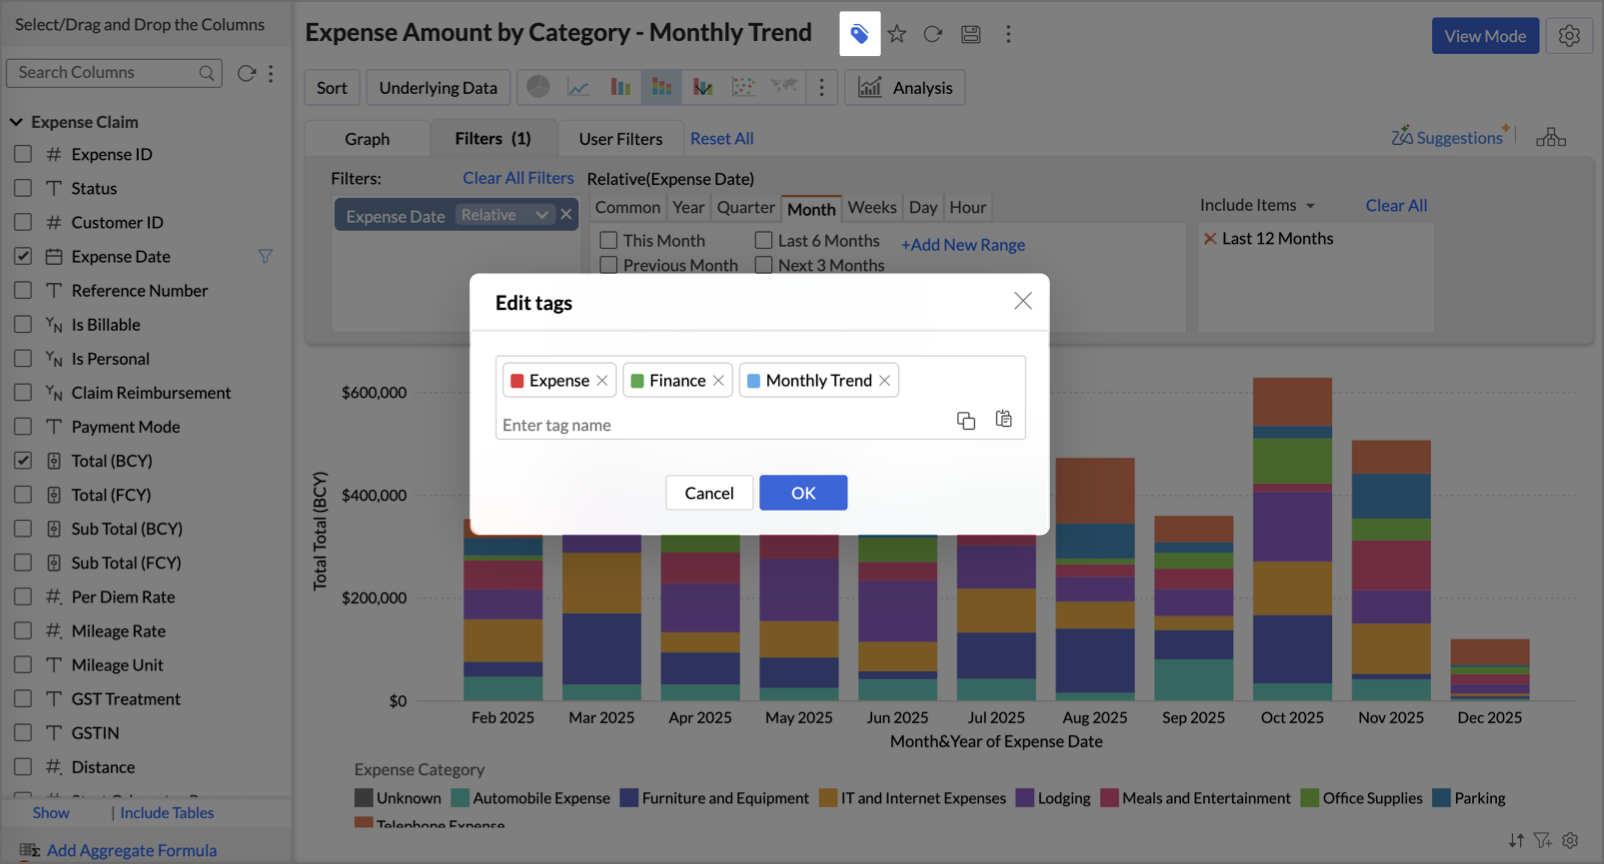Select the scatter plot chart icon

[742, 87]
